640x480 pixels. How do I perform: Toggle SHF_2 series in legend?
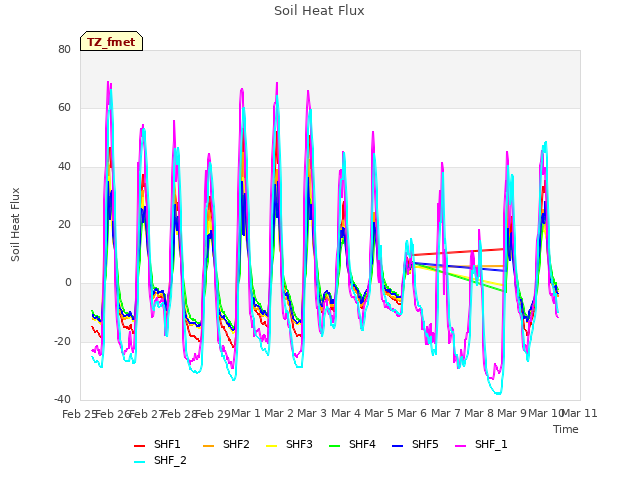tap(160, 460)
